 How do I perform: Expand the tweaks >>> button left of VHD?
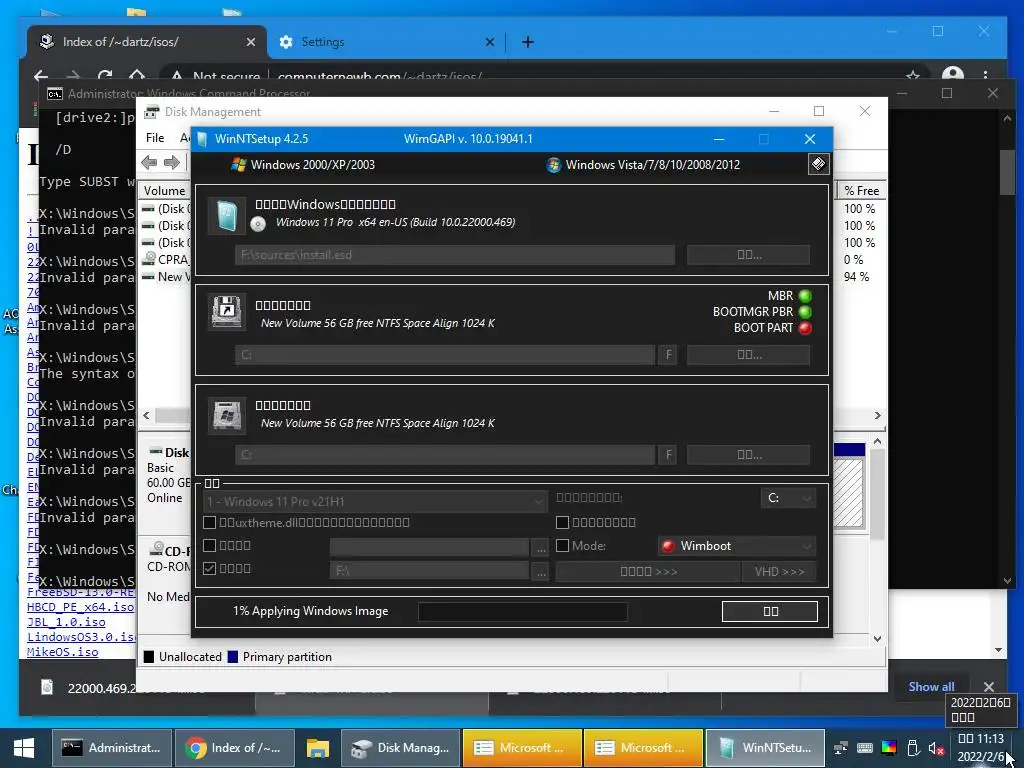tap(648, 571)
